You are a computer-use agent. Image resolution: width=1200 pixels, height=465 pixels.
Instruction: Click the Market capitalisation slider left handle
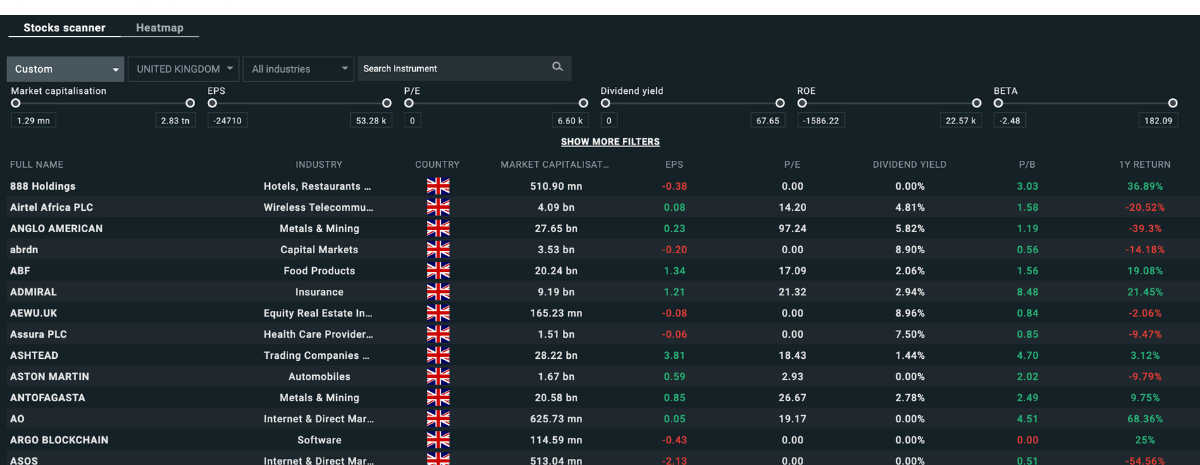(x=15, y=103)
